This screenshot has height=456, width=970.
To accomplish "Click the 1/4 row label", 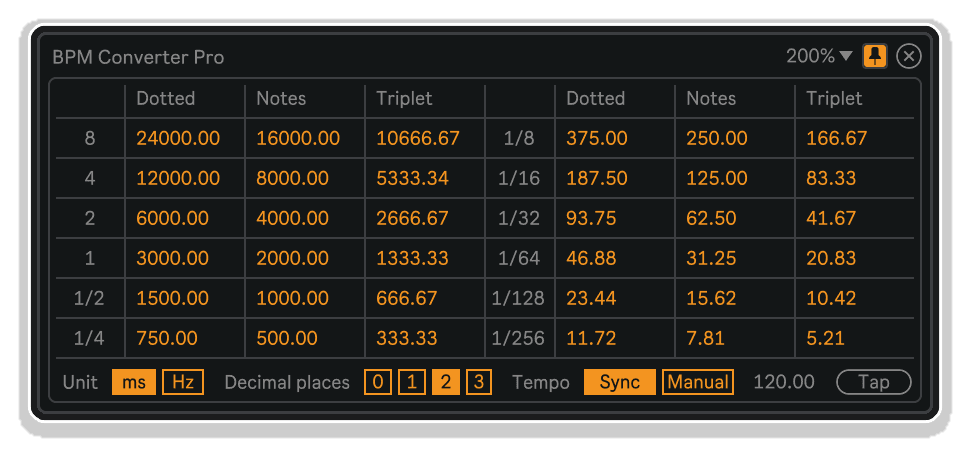I will click(90, 338).
